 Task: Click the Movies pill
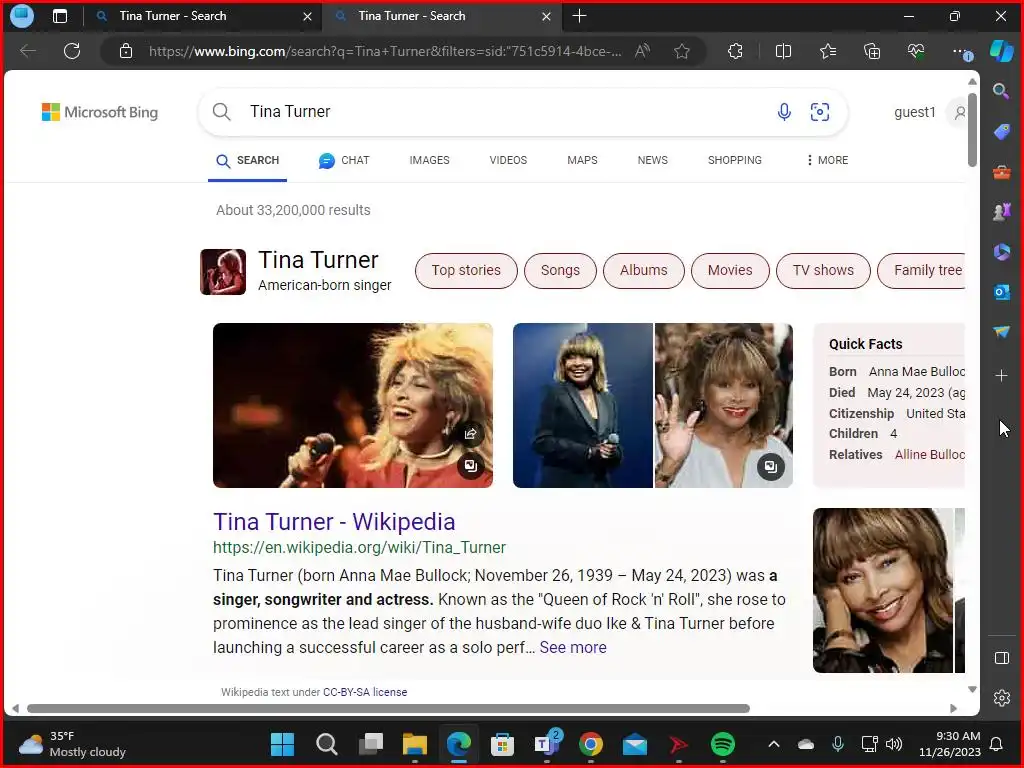(729, 270)
